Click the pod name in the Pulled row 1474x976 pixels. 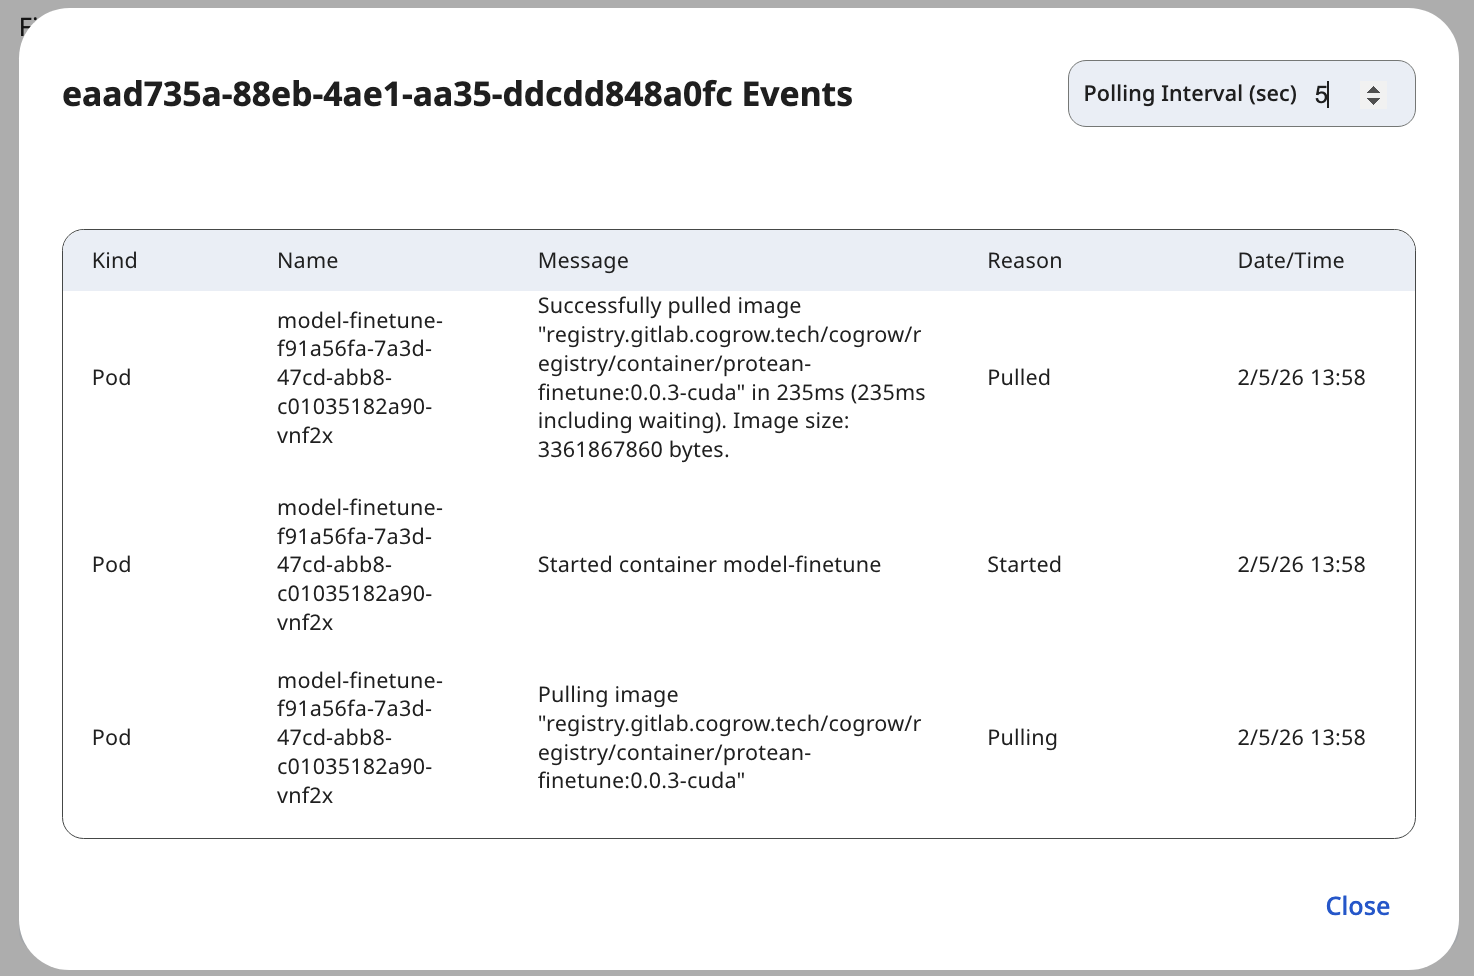pyautogui.click(x=359, y=378)
